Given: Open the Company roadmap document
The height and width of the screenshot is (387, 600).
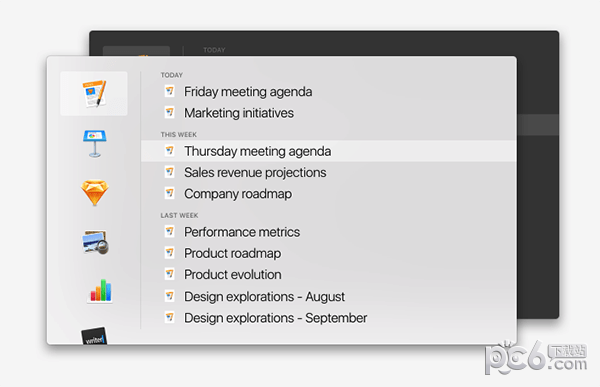Looking at the screenshot, I should (238, 194).
